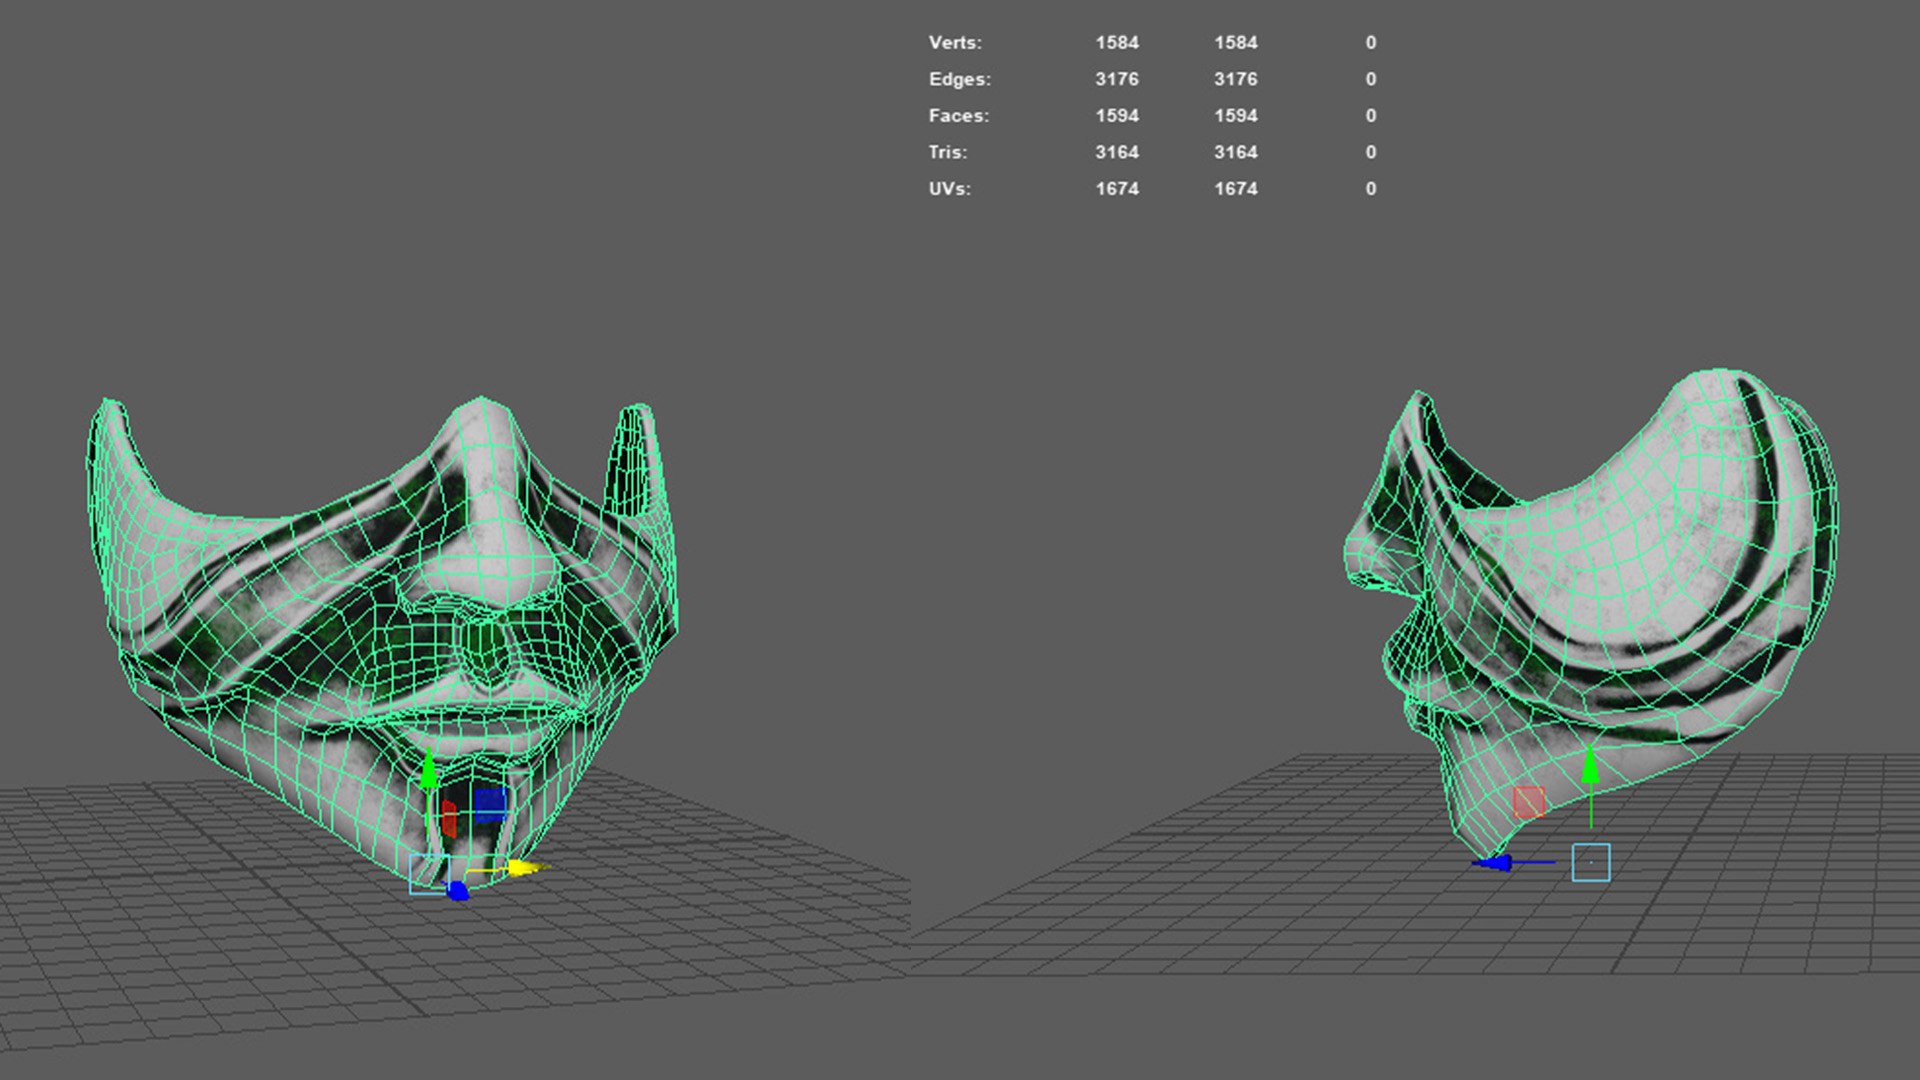
Task: Click the "Faces:" label in the poly count
Action: pyautogui.click(x=959, y=116)
